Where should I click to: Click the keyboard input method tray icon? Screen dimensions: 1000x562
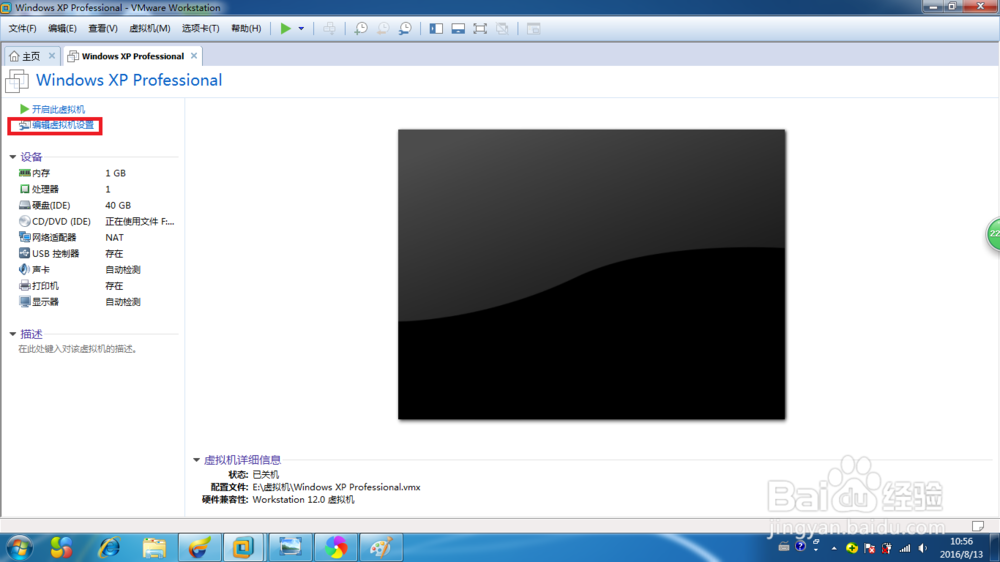click(784, 547)
